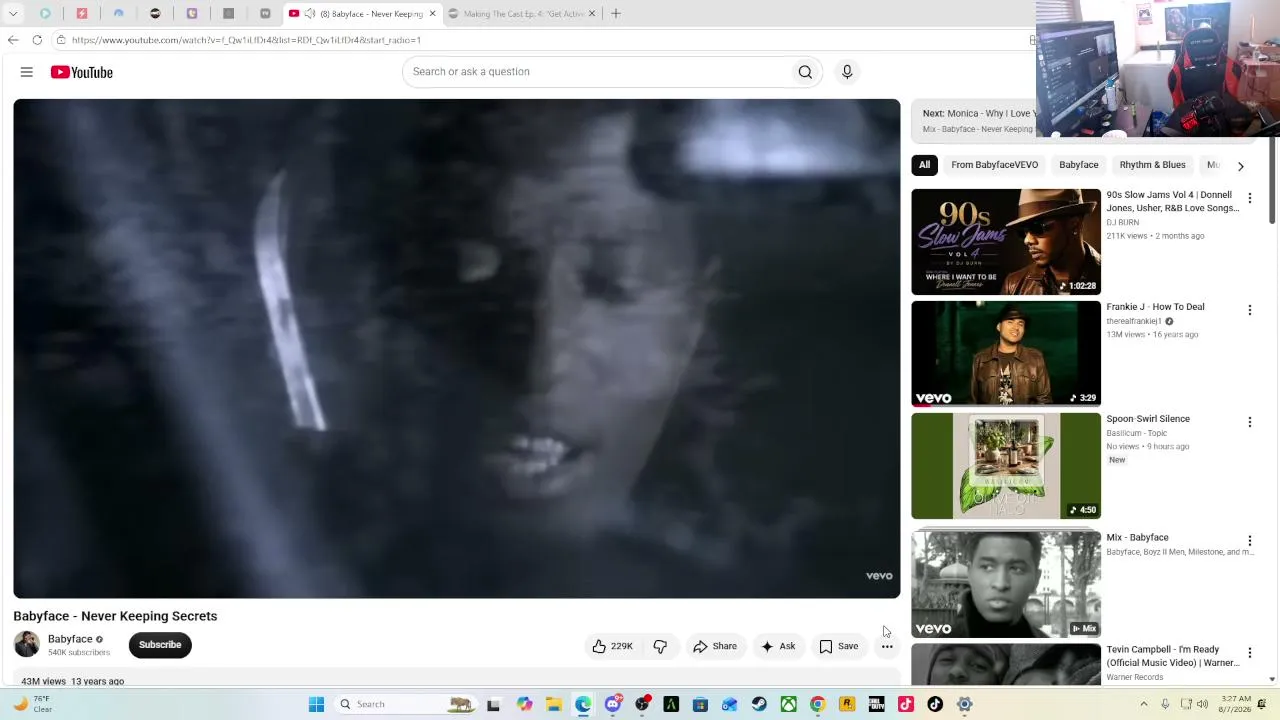1280x720 pixels.
Task: Subscribe to the Babyface channel
Action: 160,645
